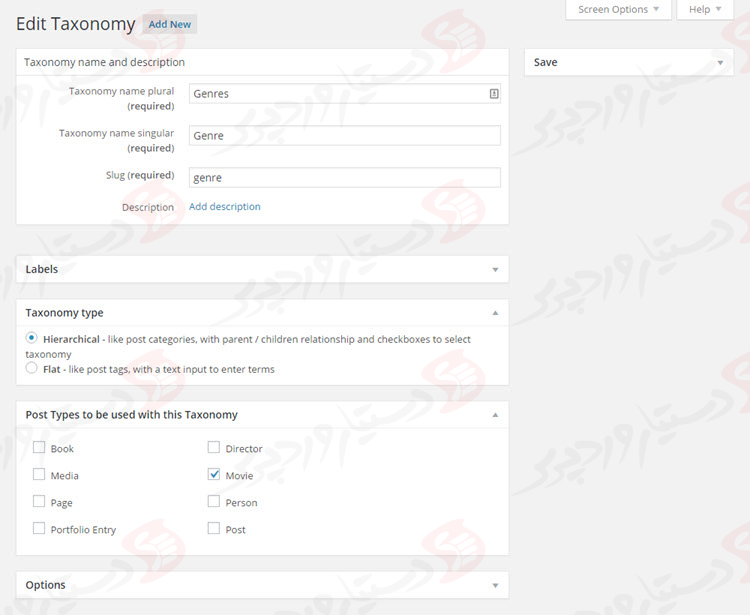Check the Director post type checkbox

[x=214, y=447]
